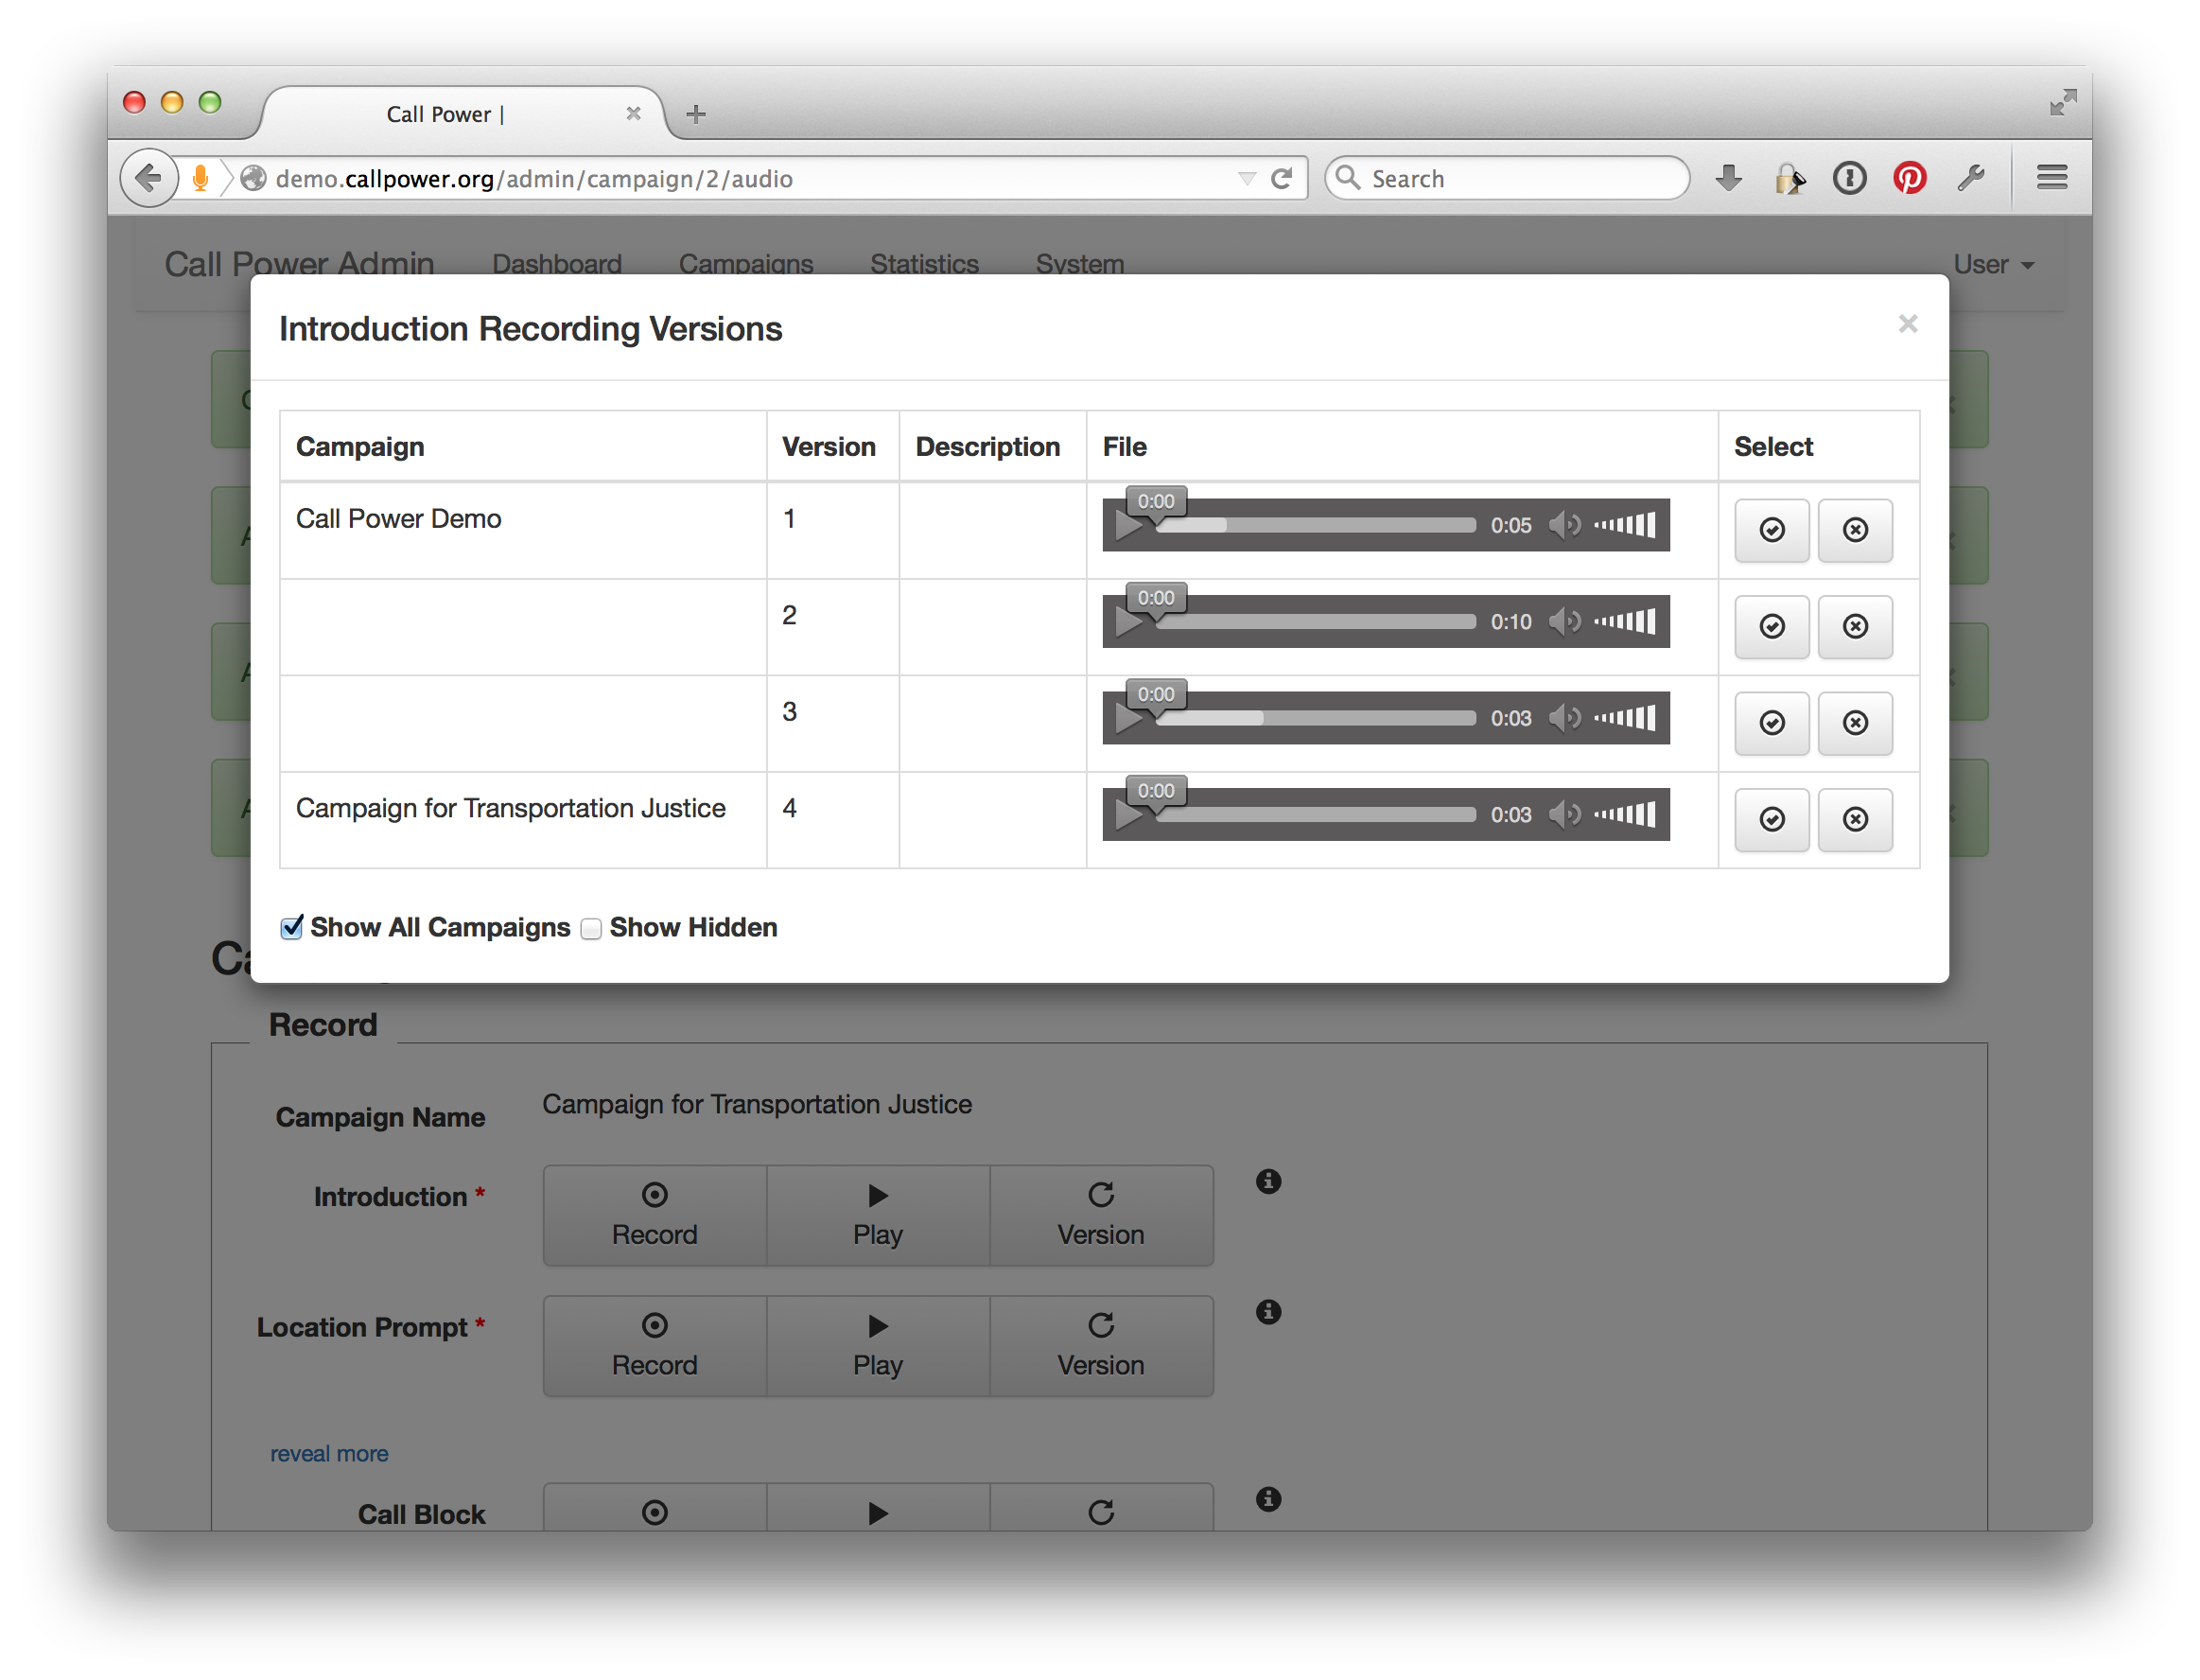This screenshot has width=2200, height=1680.
Task: Show info for Call Block field
Action: pyautogui.click(x=1268, y=1499)
